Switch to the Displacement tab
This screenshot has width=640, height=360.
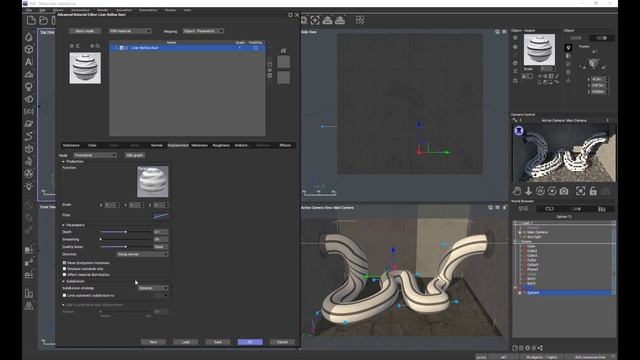tap(178, 145)
